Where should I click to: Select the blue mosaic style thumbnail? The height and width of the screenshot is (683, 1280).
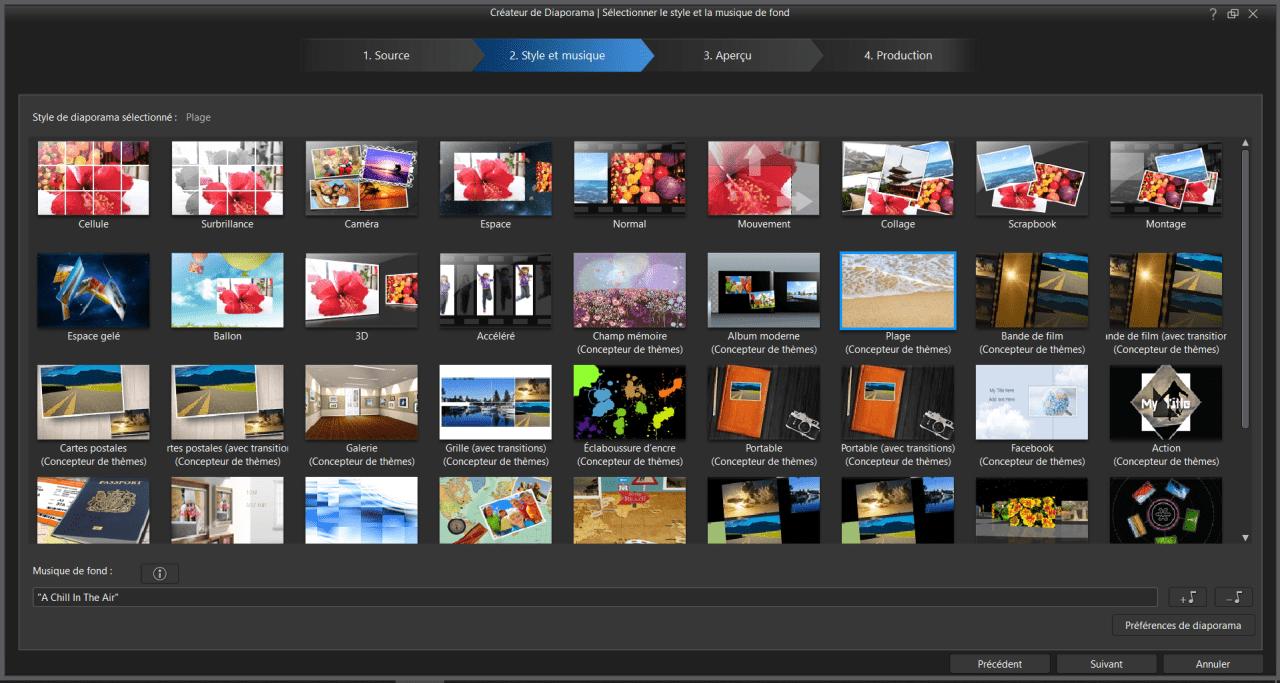[x=361, y=510]
